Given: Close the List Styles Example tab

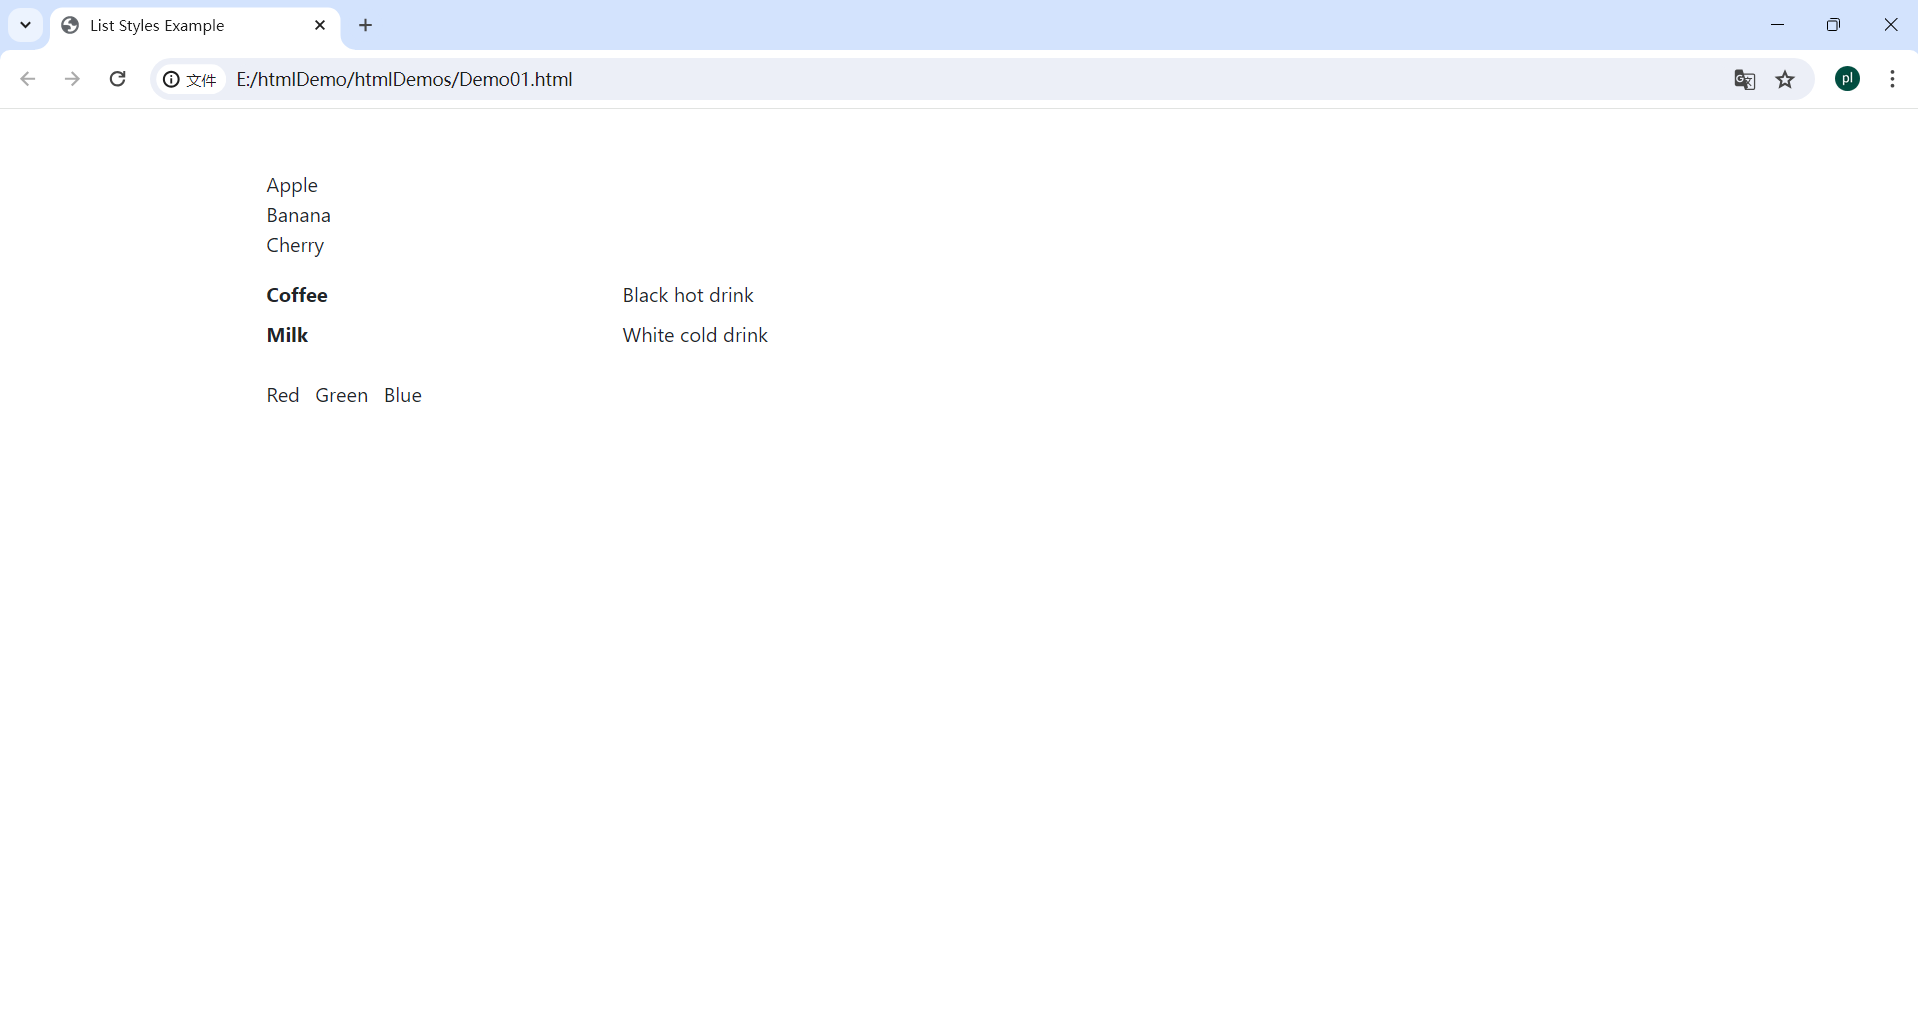Looking at the screenshot, I should click(x=320, y=25).
